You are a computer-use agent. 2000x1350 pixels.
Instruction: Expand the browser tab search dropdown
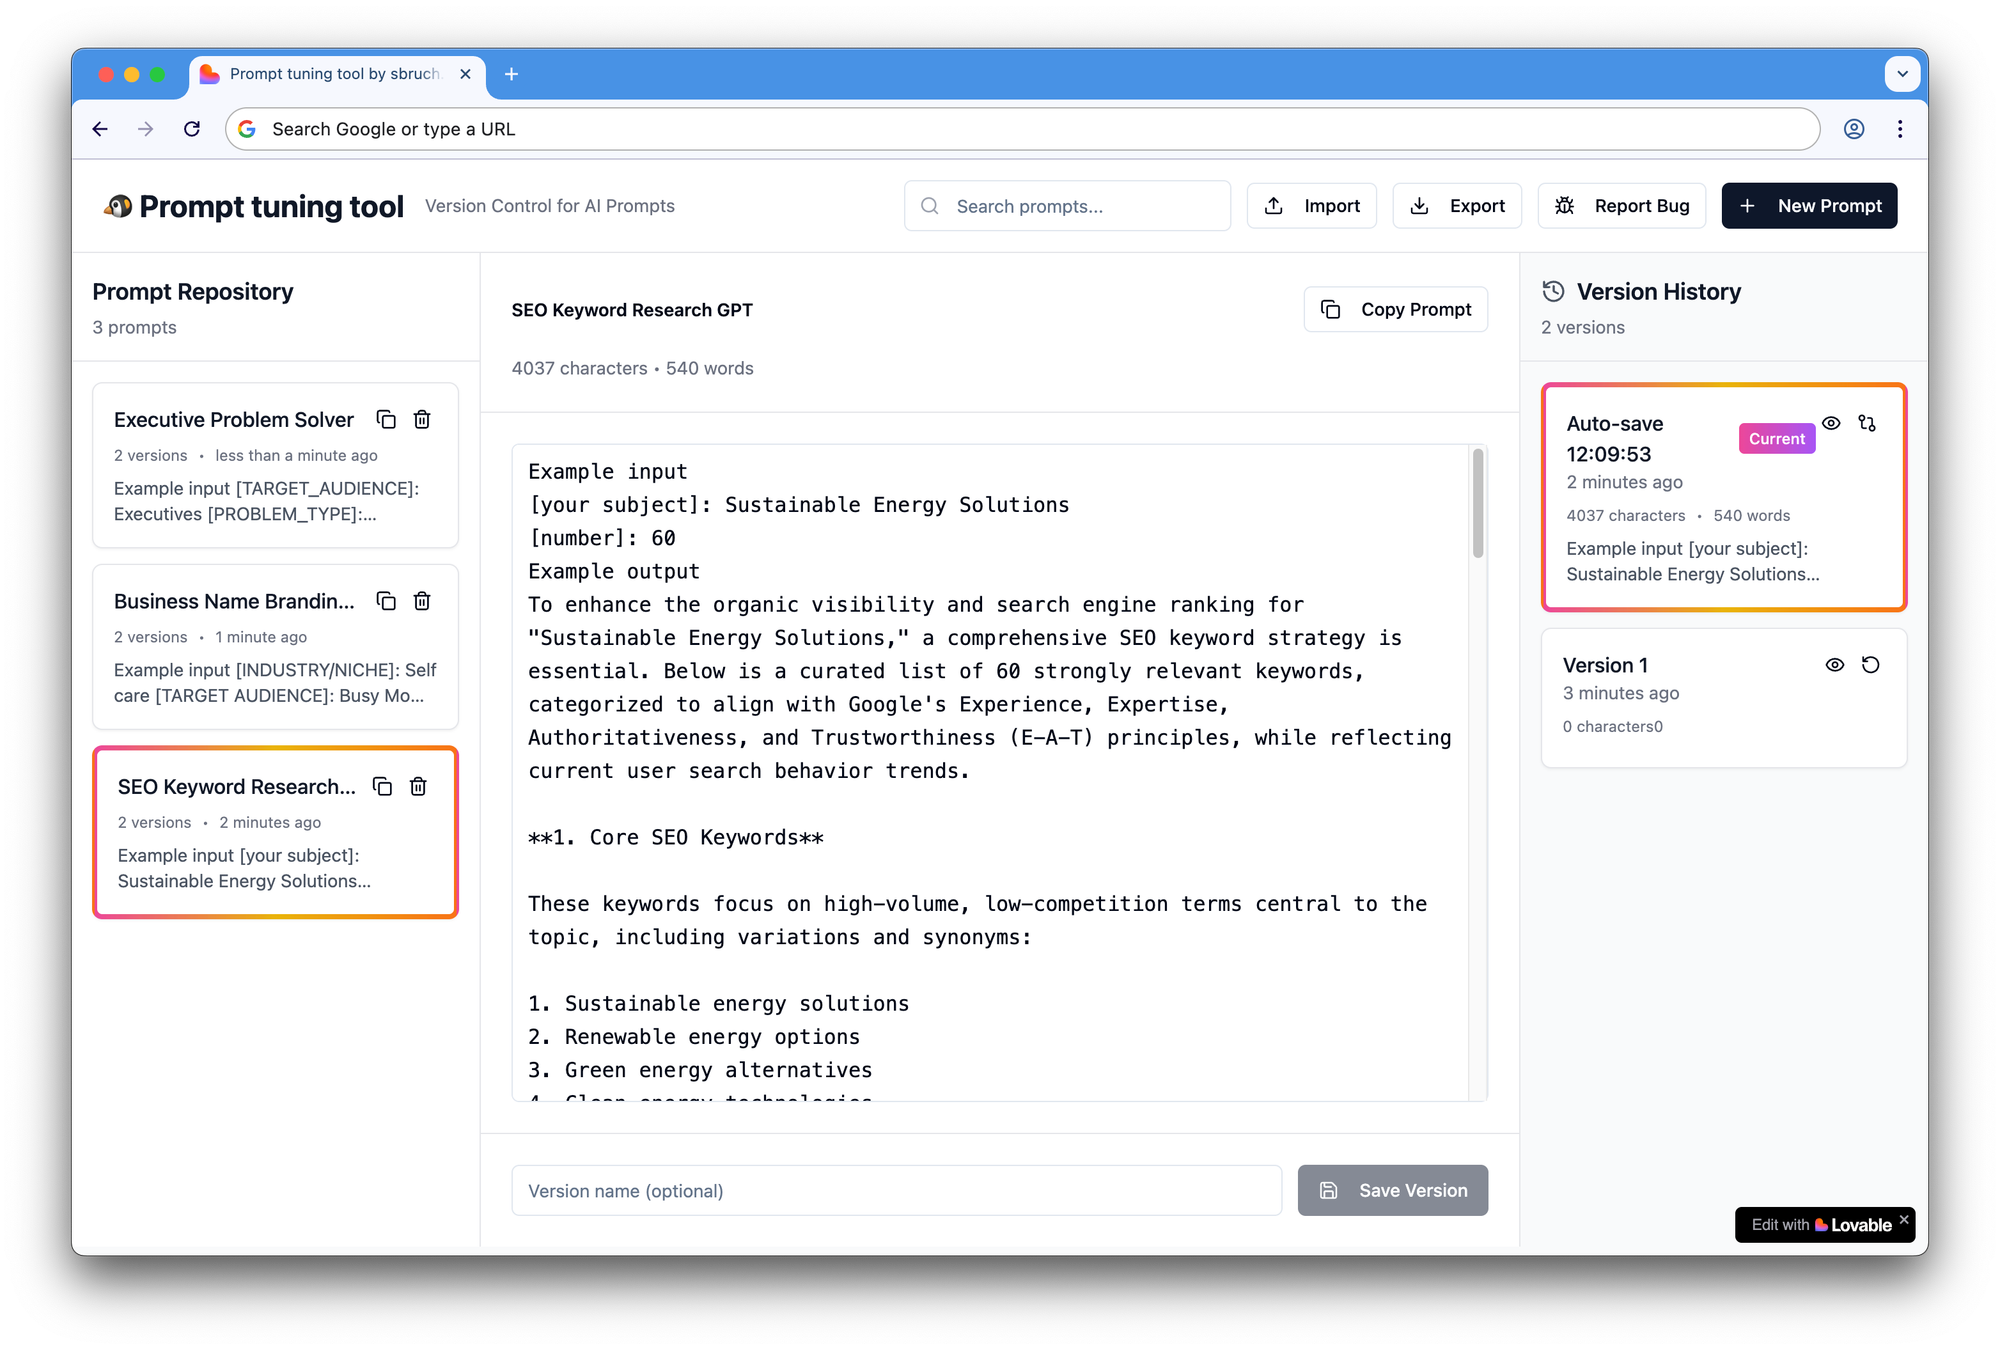tap(1902, 74)
